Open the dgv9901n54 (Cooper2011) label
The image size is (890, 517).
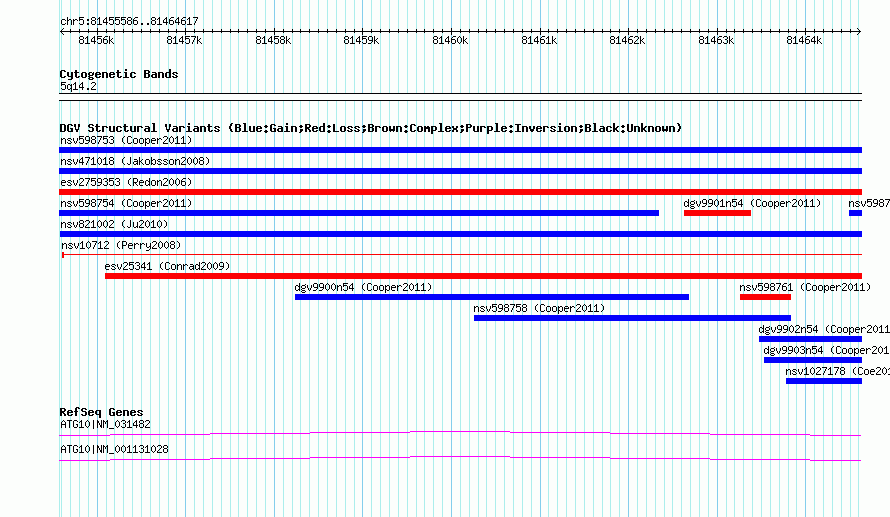(x=752, y=203)
